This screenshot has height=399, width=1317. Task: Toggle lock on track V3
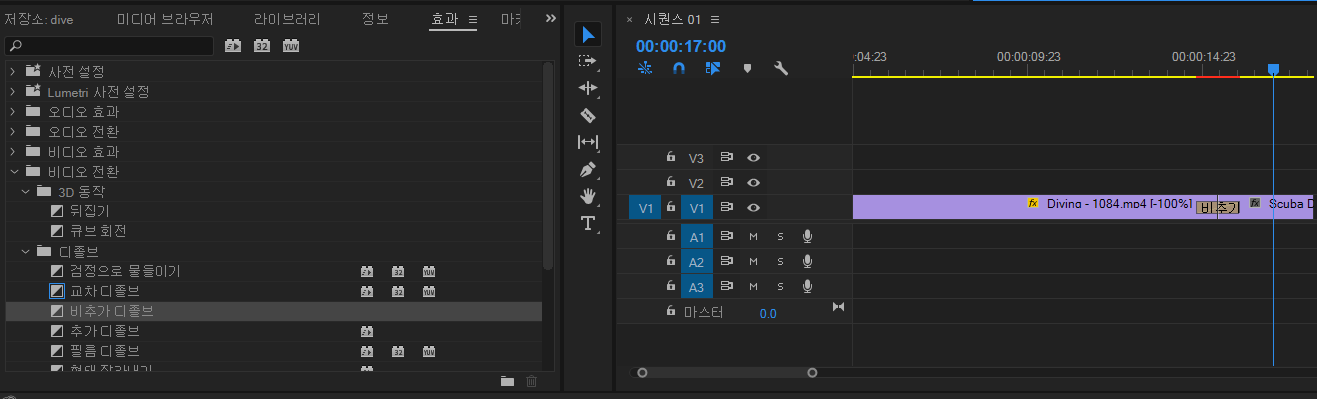[672, 157]
